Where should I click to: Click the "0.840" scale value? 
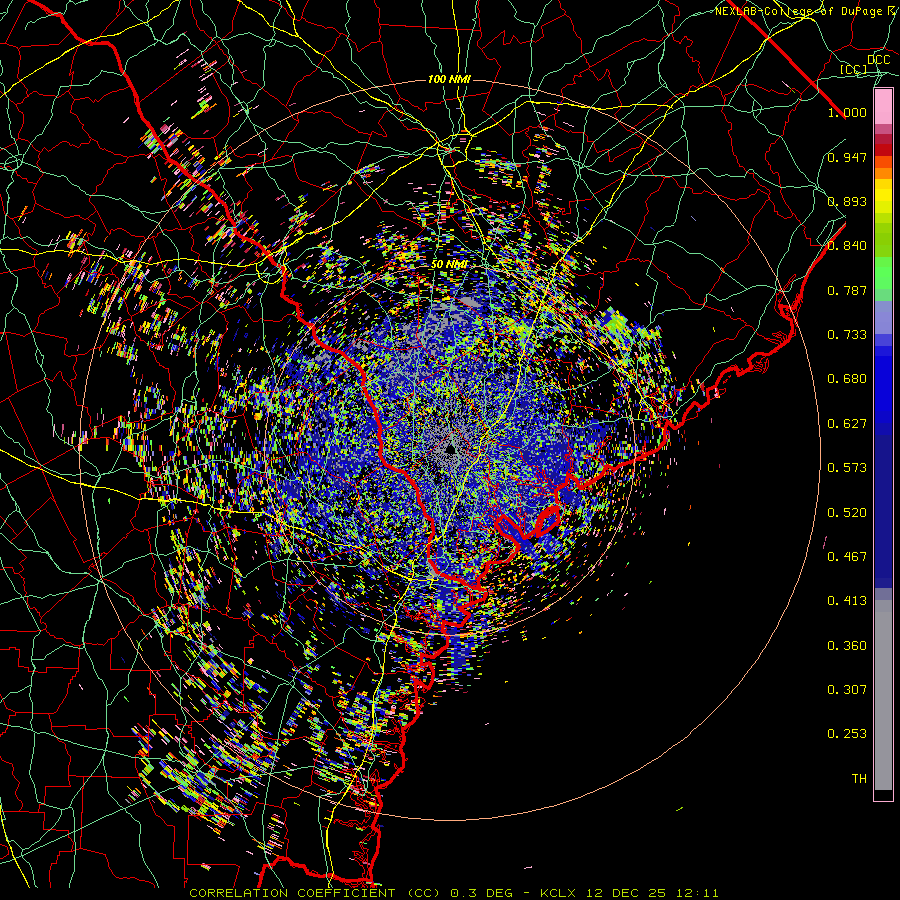[847, 246]
